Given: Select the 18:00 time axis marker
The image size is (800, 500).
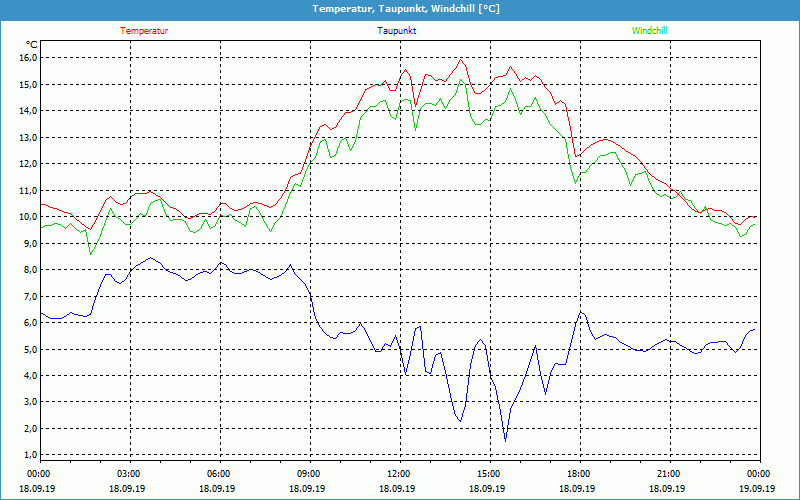Looking at the screenshot, I should click(x=578, y=474).
